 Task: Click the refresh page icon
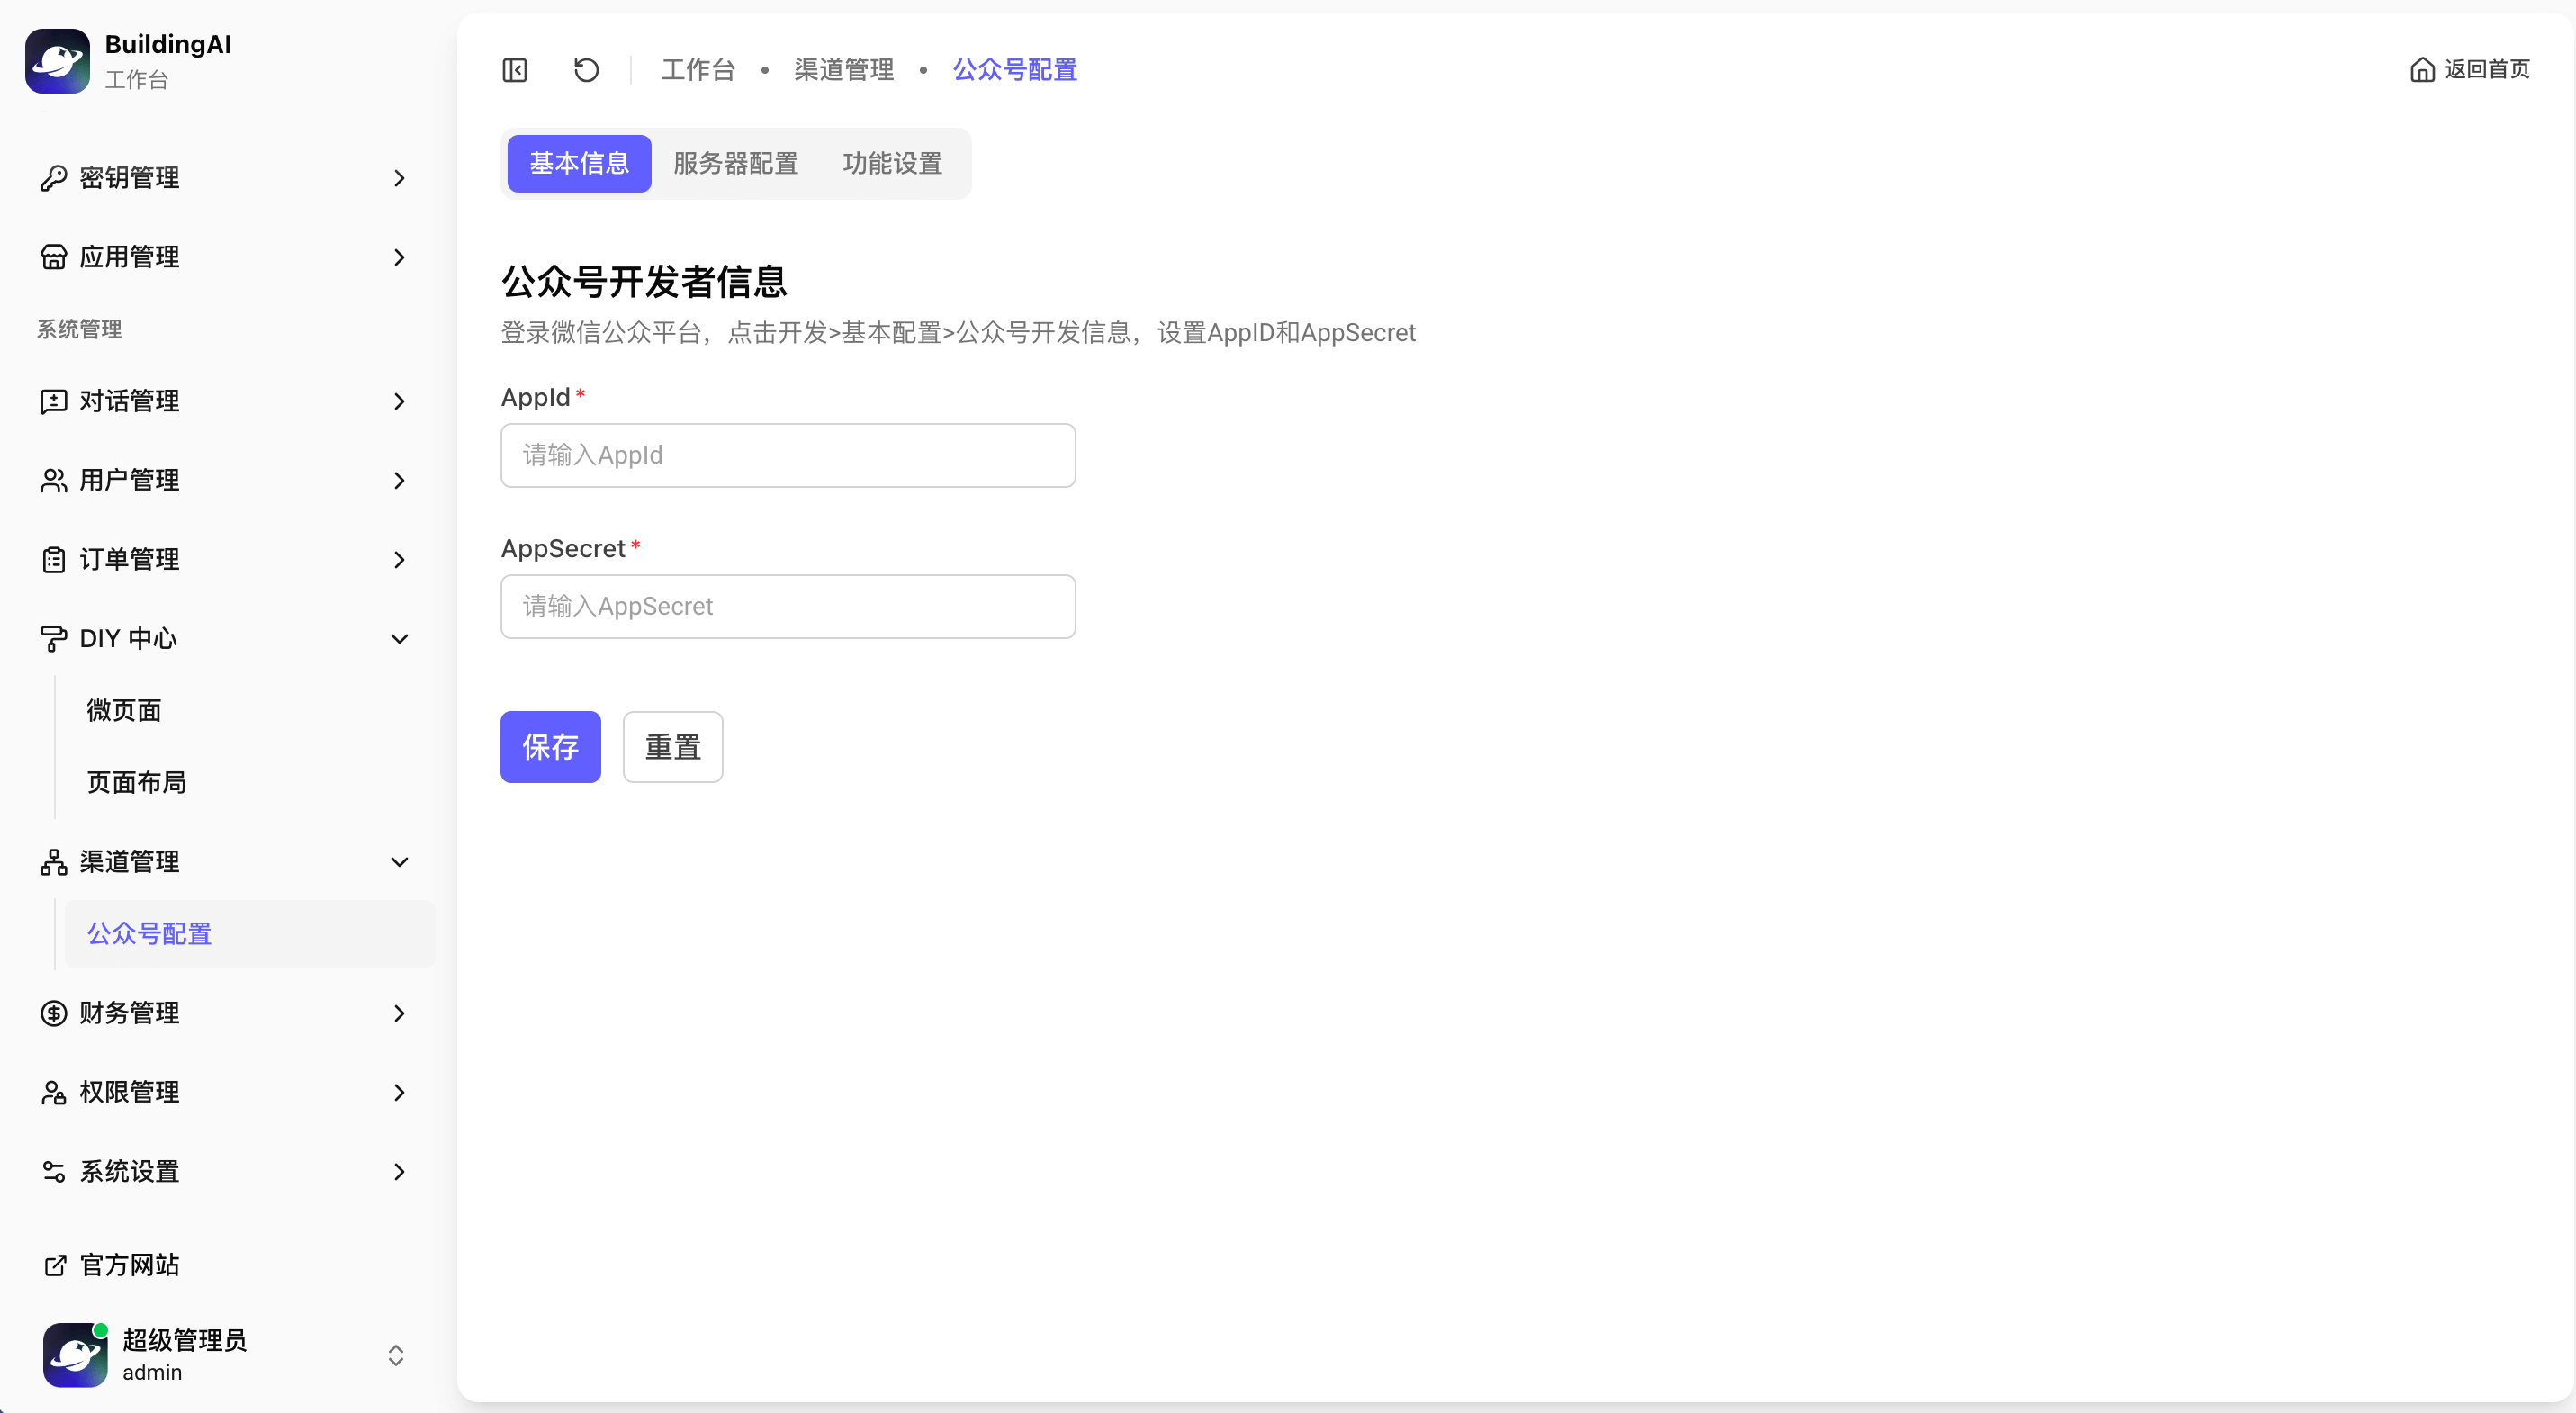[x=586, y=70]
